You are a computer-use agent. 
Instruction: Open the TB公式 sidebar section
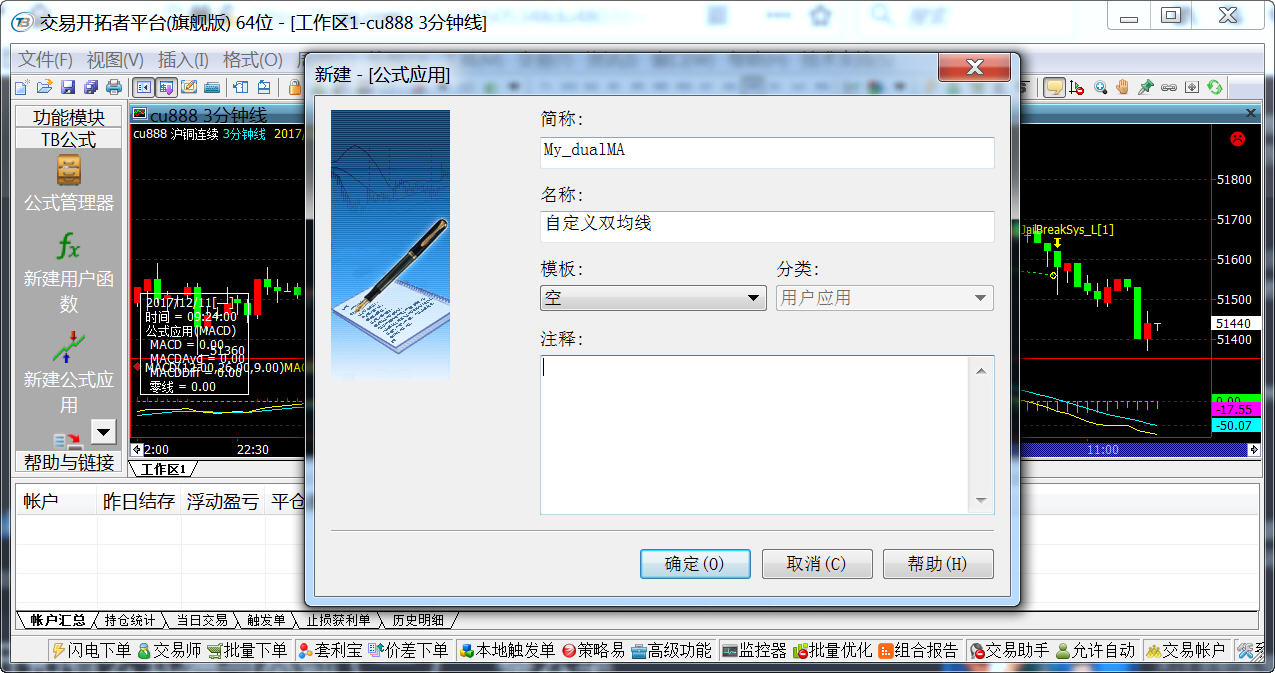point(68,139)
